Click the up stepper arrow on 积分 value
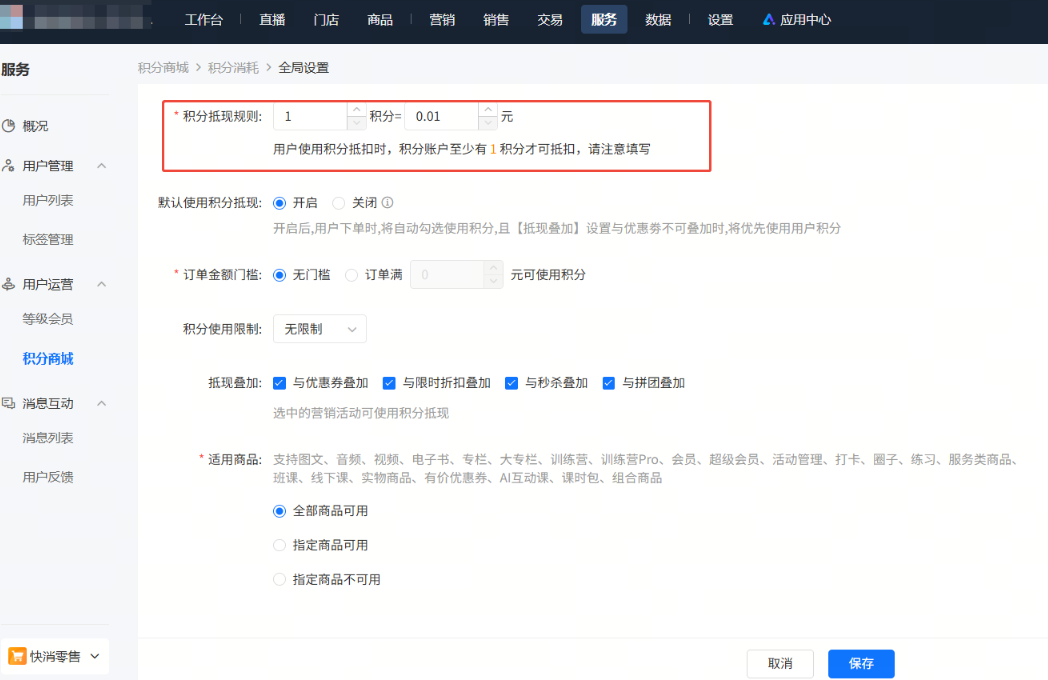The width and height of the screenshot is (1048, 680). (x=356, y=109)
